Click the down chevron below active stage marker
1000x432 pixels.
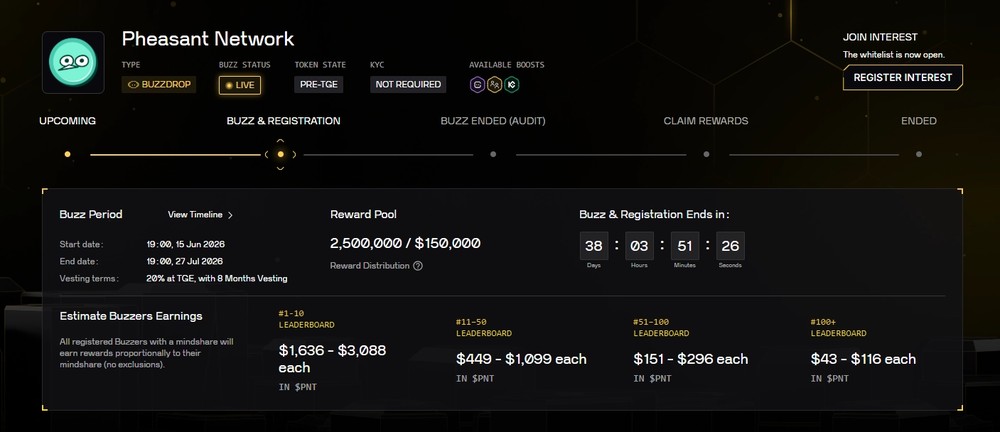coord(280,168)
